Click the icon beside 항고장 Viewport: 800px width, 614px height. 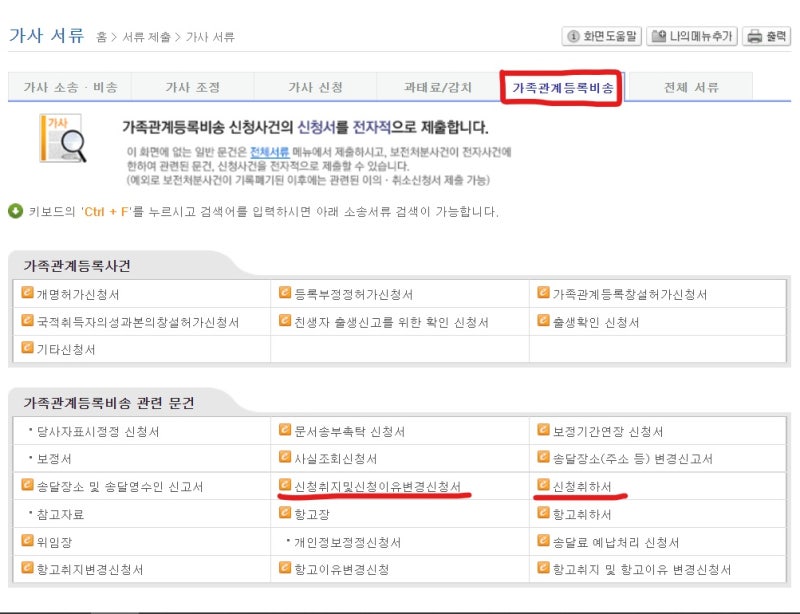click(285, 512)
